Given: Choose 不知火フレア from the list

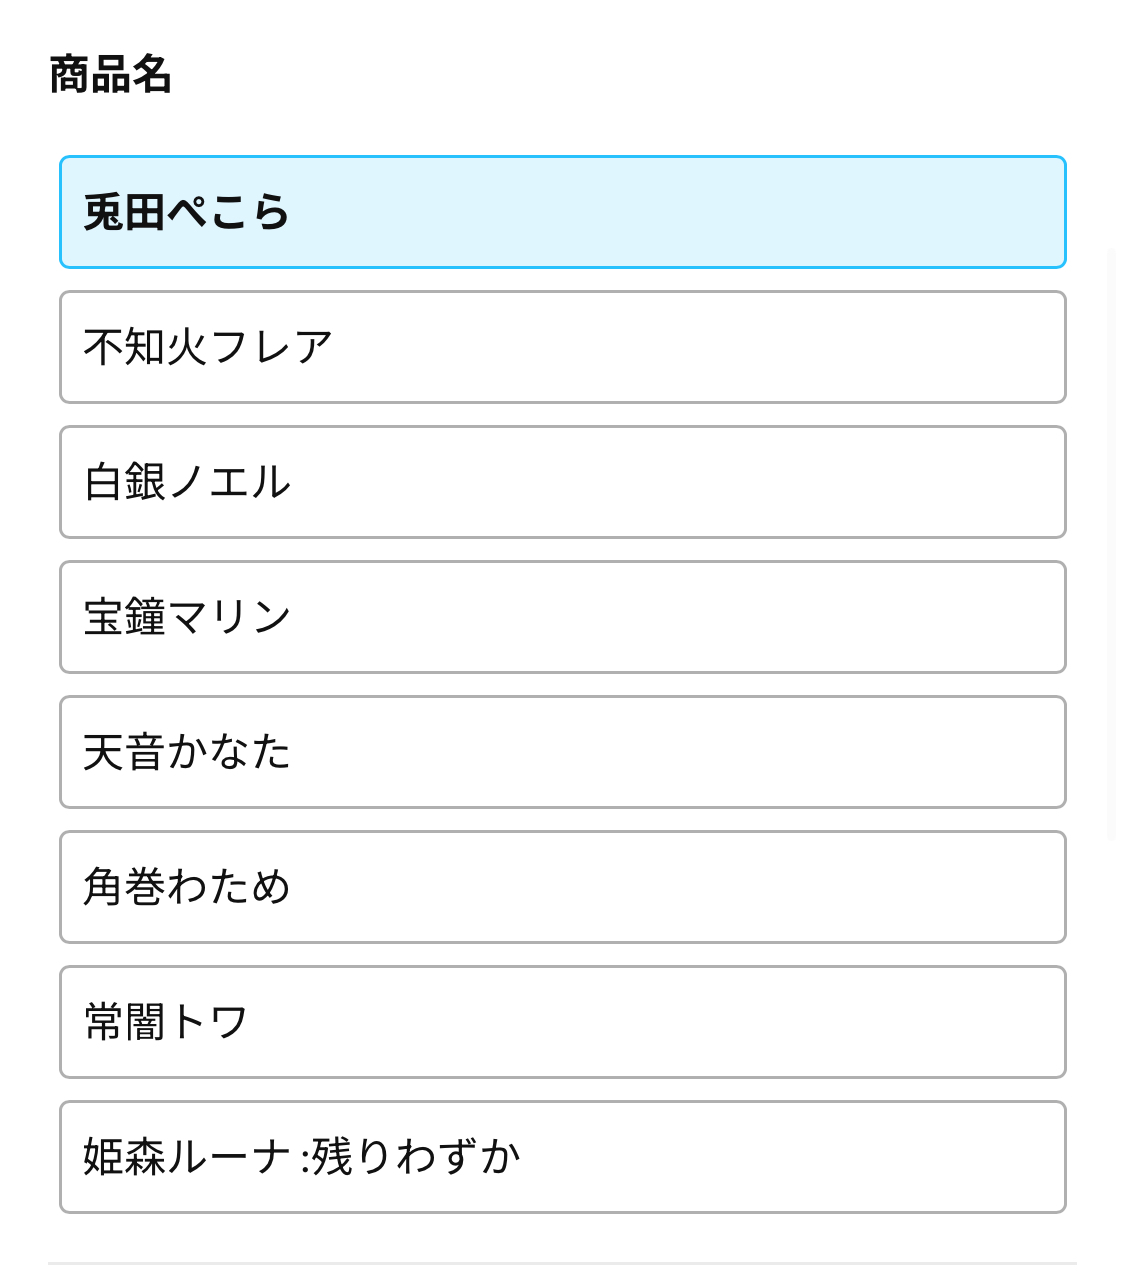Looking at the screenshot, I should 562,347.
